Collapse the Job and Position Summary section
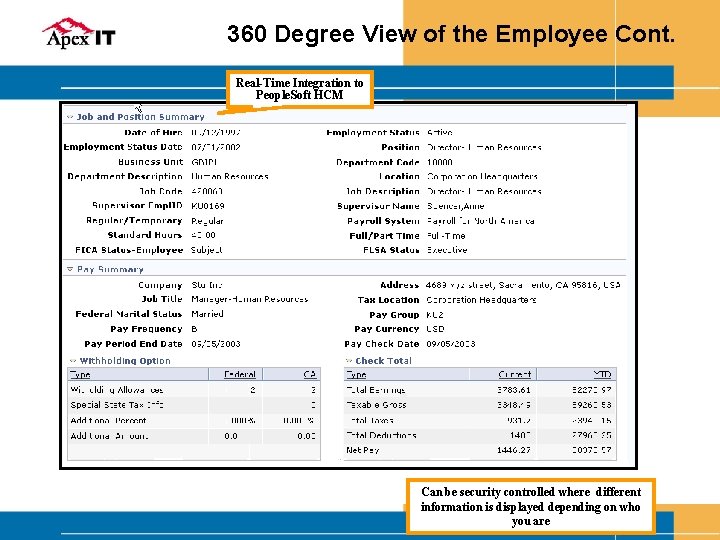Image resolution: width=720 pixels, height=540 pixels. (x=70, y=117)
